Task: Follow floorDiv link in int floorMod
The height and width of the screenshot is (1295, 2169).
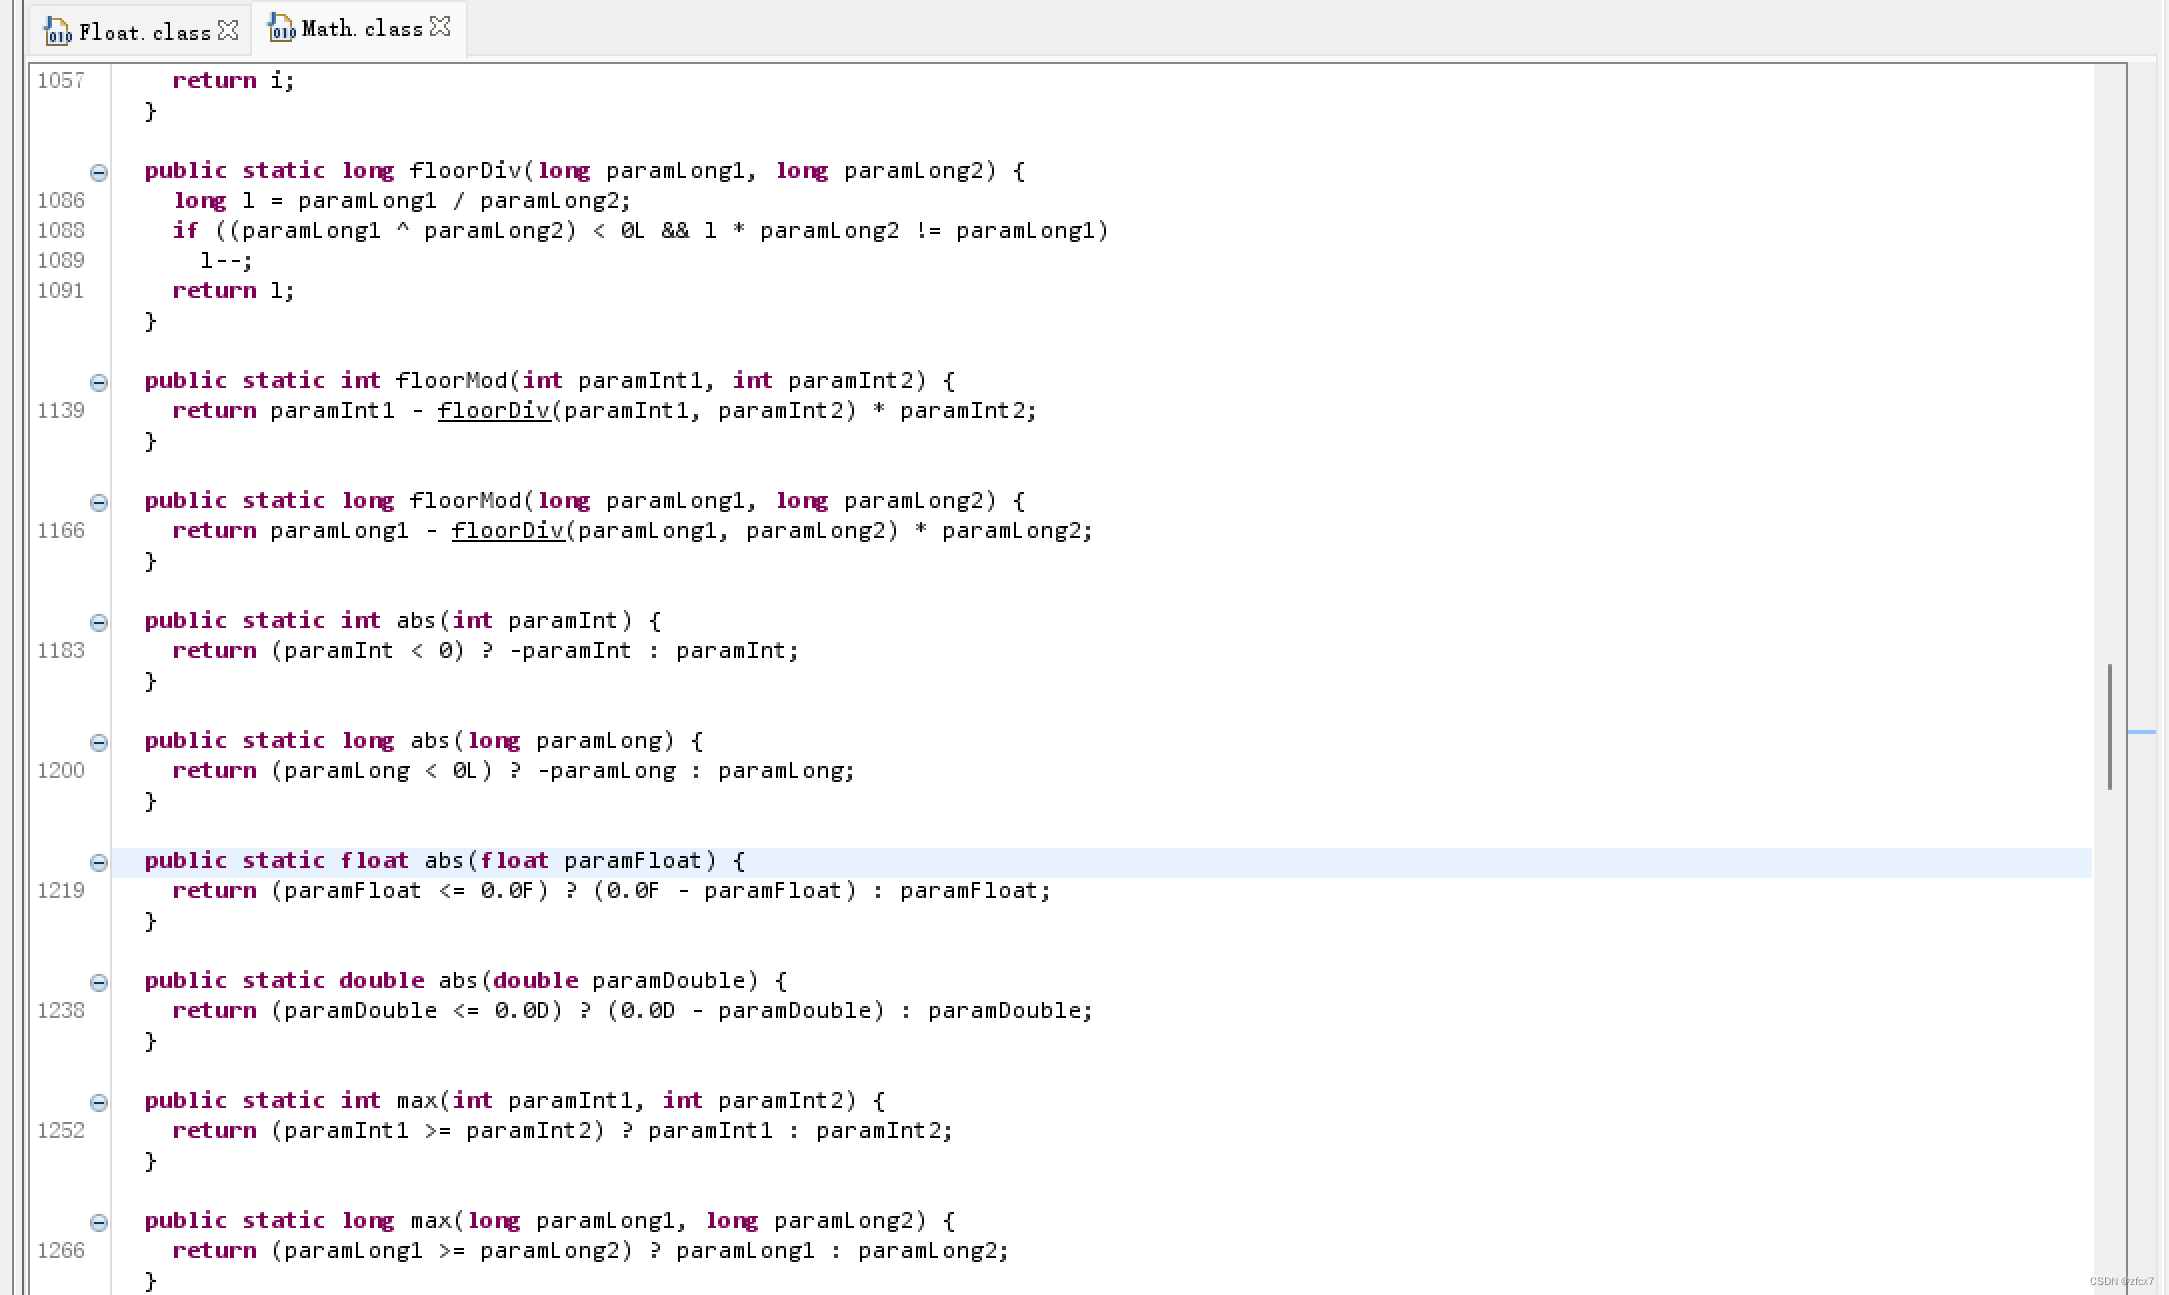Action: coord(493,410)
